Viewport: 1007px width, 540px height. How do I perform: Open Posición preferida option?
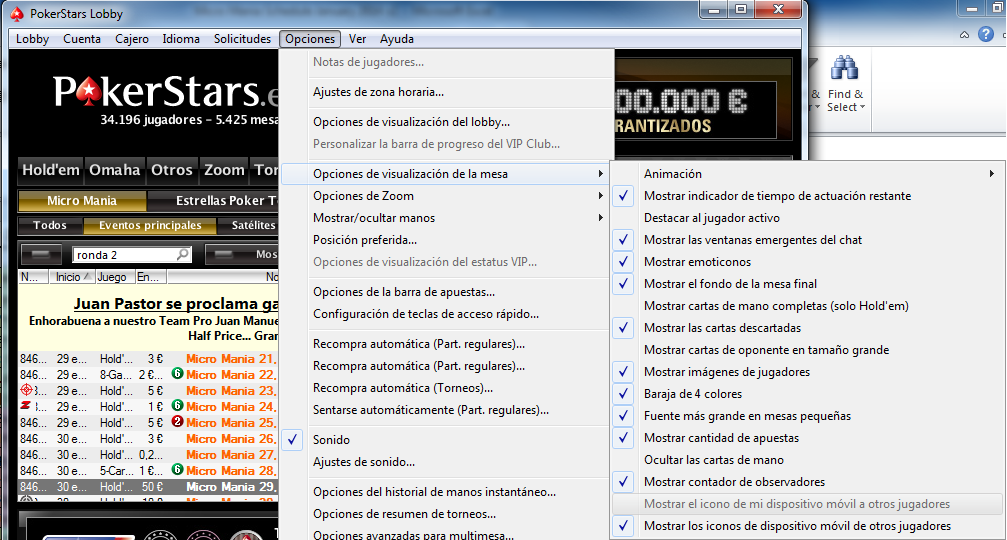click(445, 240)
